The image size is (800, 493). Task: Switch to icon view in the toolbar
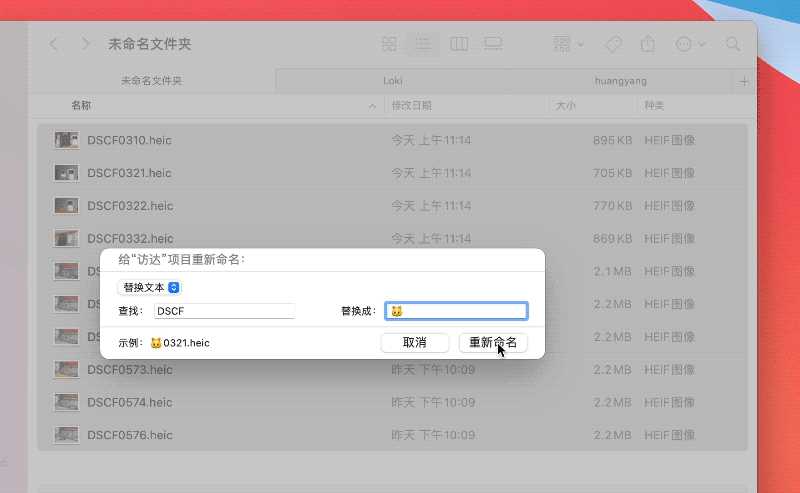pos(389,44)
